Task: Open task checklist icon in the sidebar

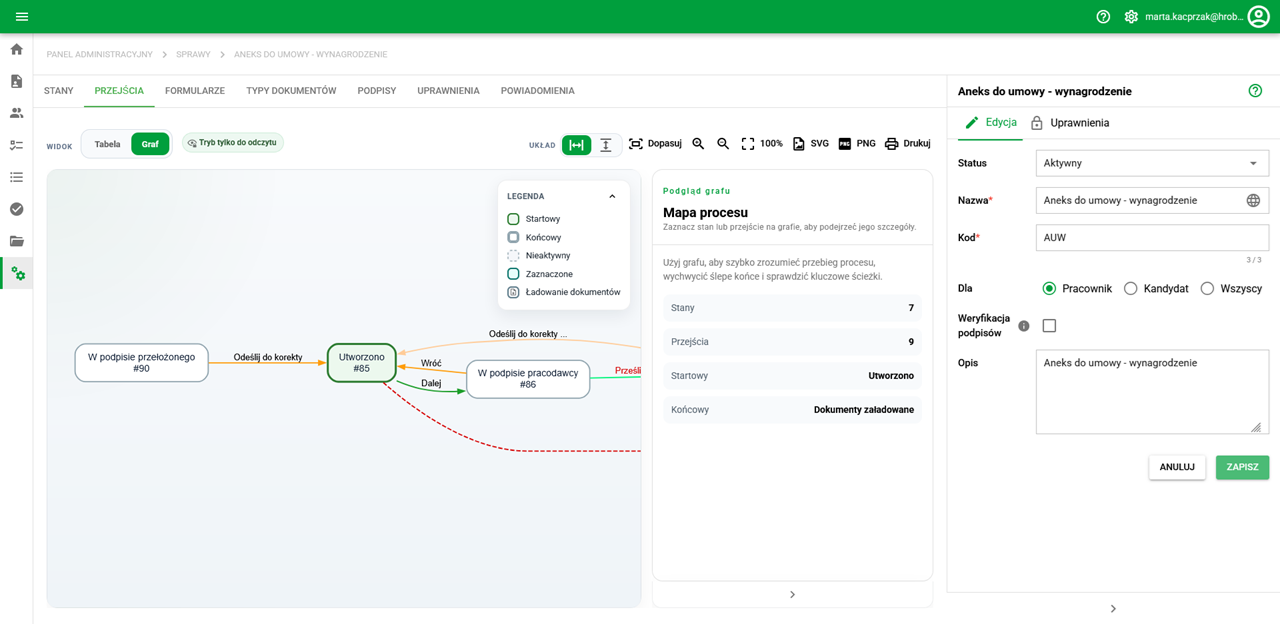Action: (16, 145)
